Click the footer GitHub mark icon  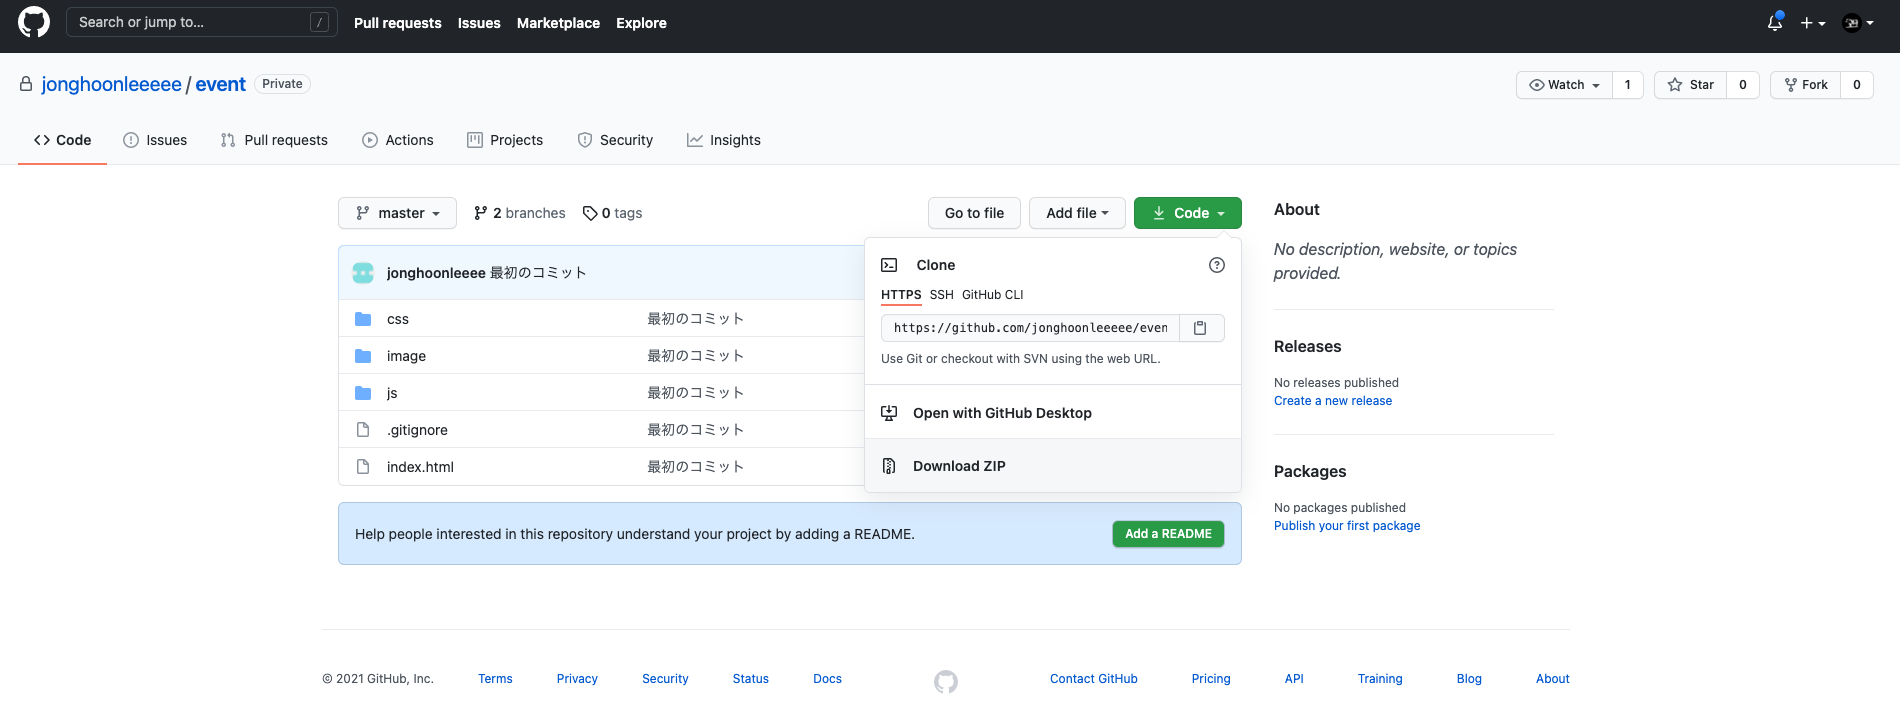coord(946,682)
